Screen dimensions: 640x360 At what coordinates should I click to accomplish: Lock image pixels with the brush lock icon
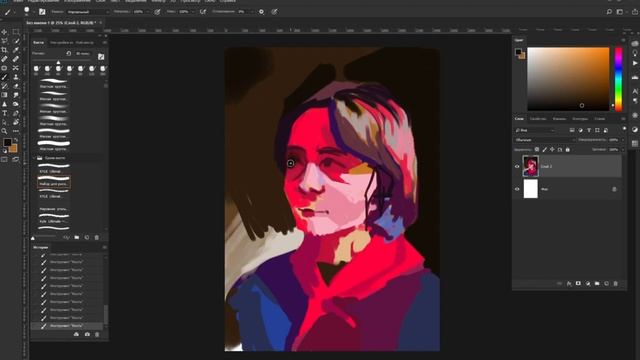click(x=544, y=150)
